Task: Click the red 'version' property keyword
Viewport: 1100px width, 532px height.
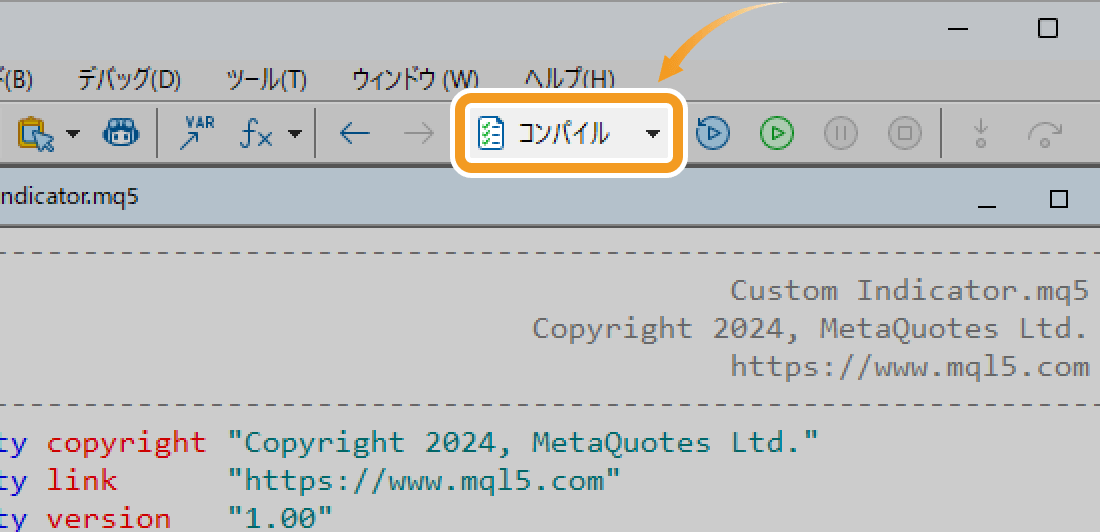Action: (x=108, y=519)
